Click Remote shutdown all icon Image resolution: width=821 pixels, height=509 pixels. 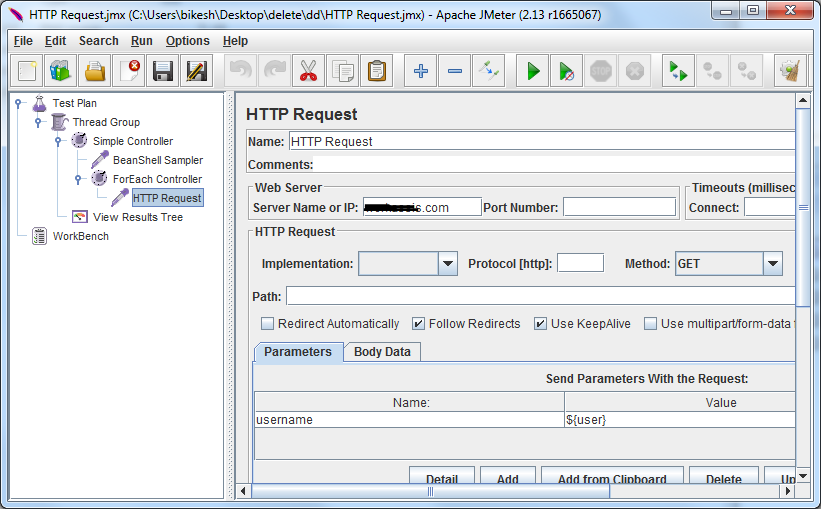click(747, 71)
